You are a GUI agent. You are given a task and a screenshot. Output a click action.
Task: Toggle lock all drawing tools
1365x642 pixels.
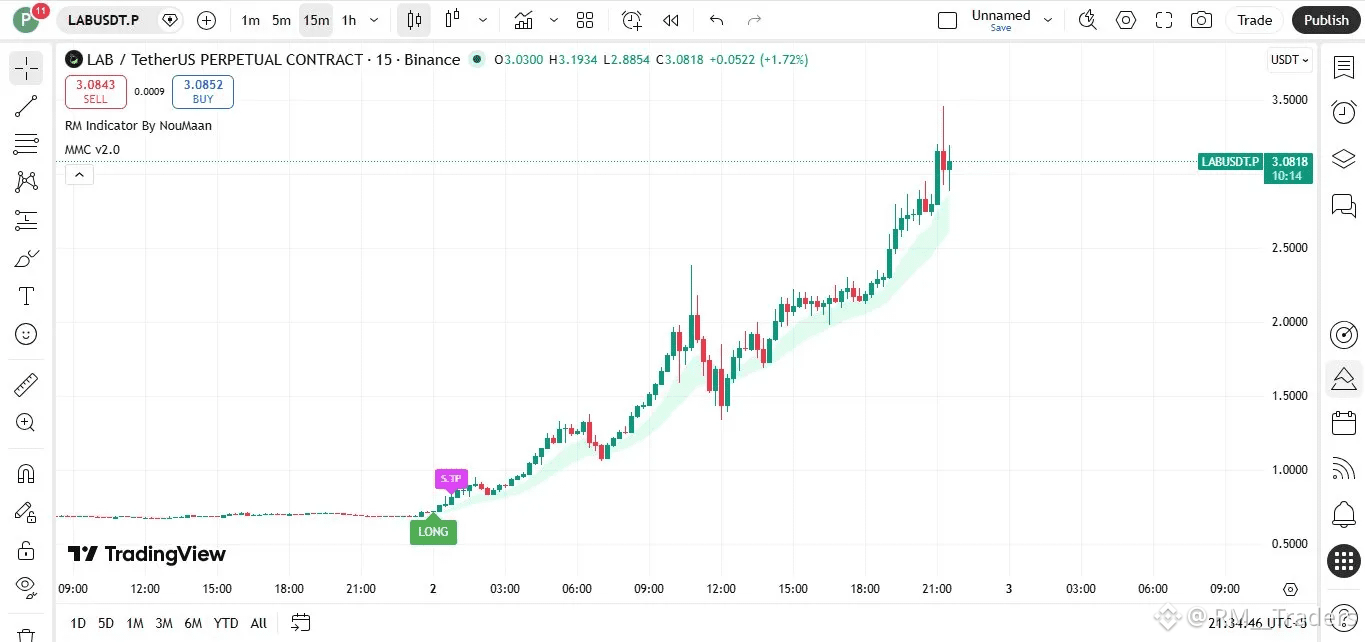[26, 549]
